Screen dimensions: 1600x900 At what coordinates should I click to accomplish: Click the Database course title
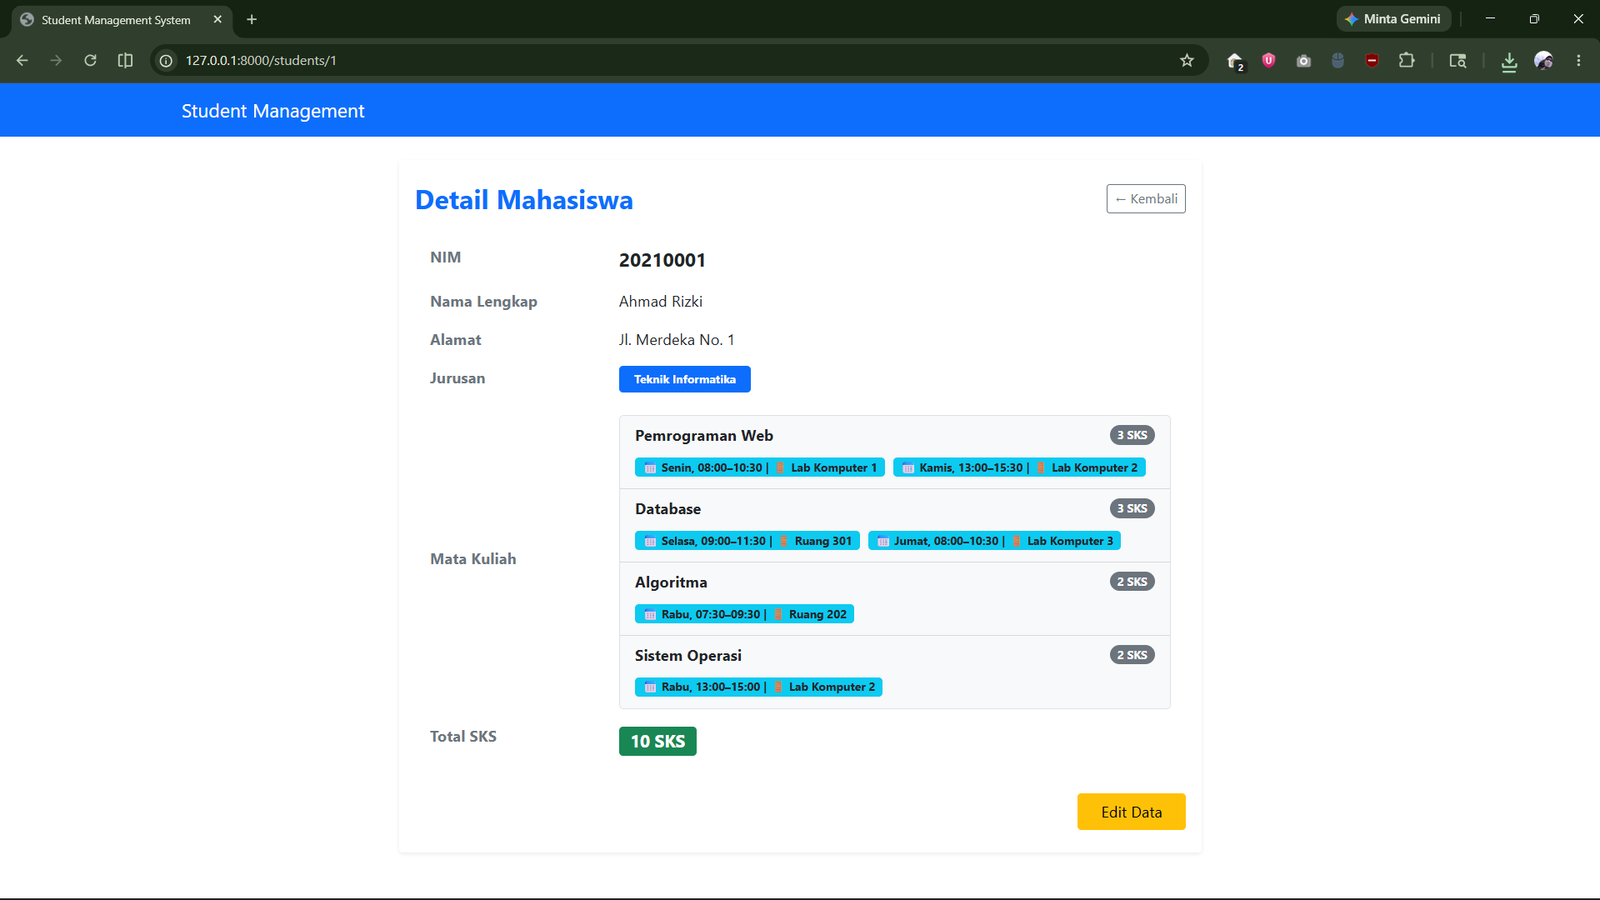coord(668,509)
